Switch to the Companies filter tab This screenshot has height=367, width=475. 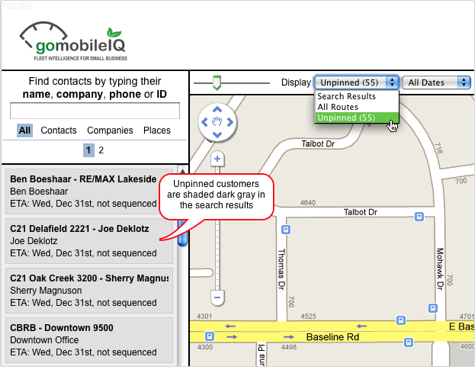click(x=110, y=130)
